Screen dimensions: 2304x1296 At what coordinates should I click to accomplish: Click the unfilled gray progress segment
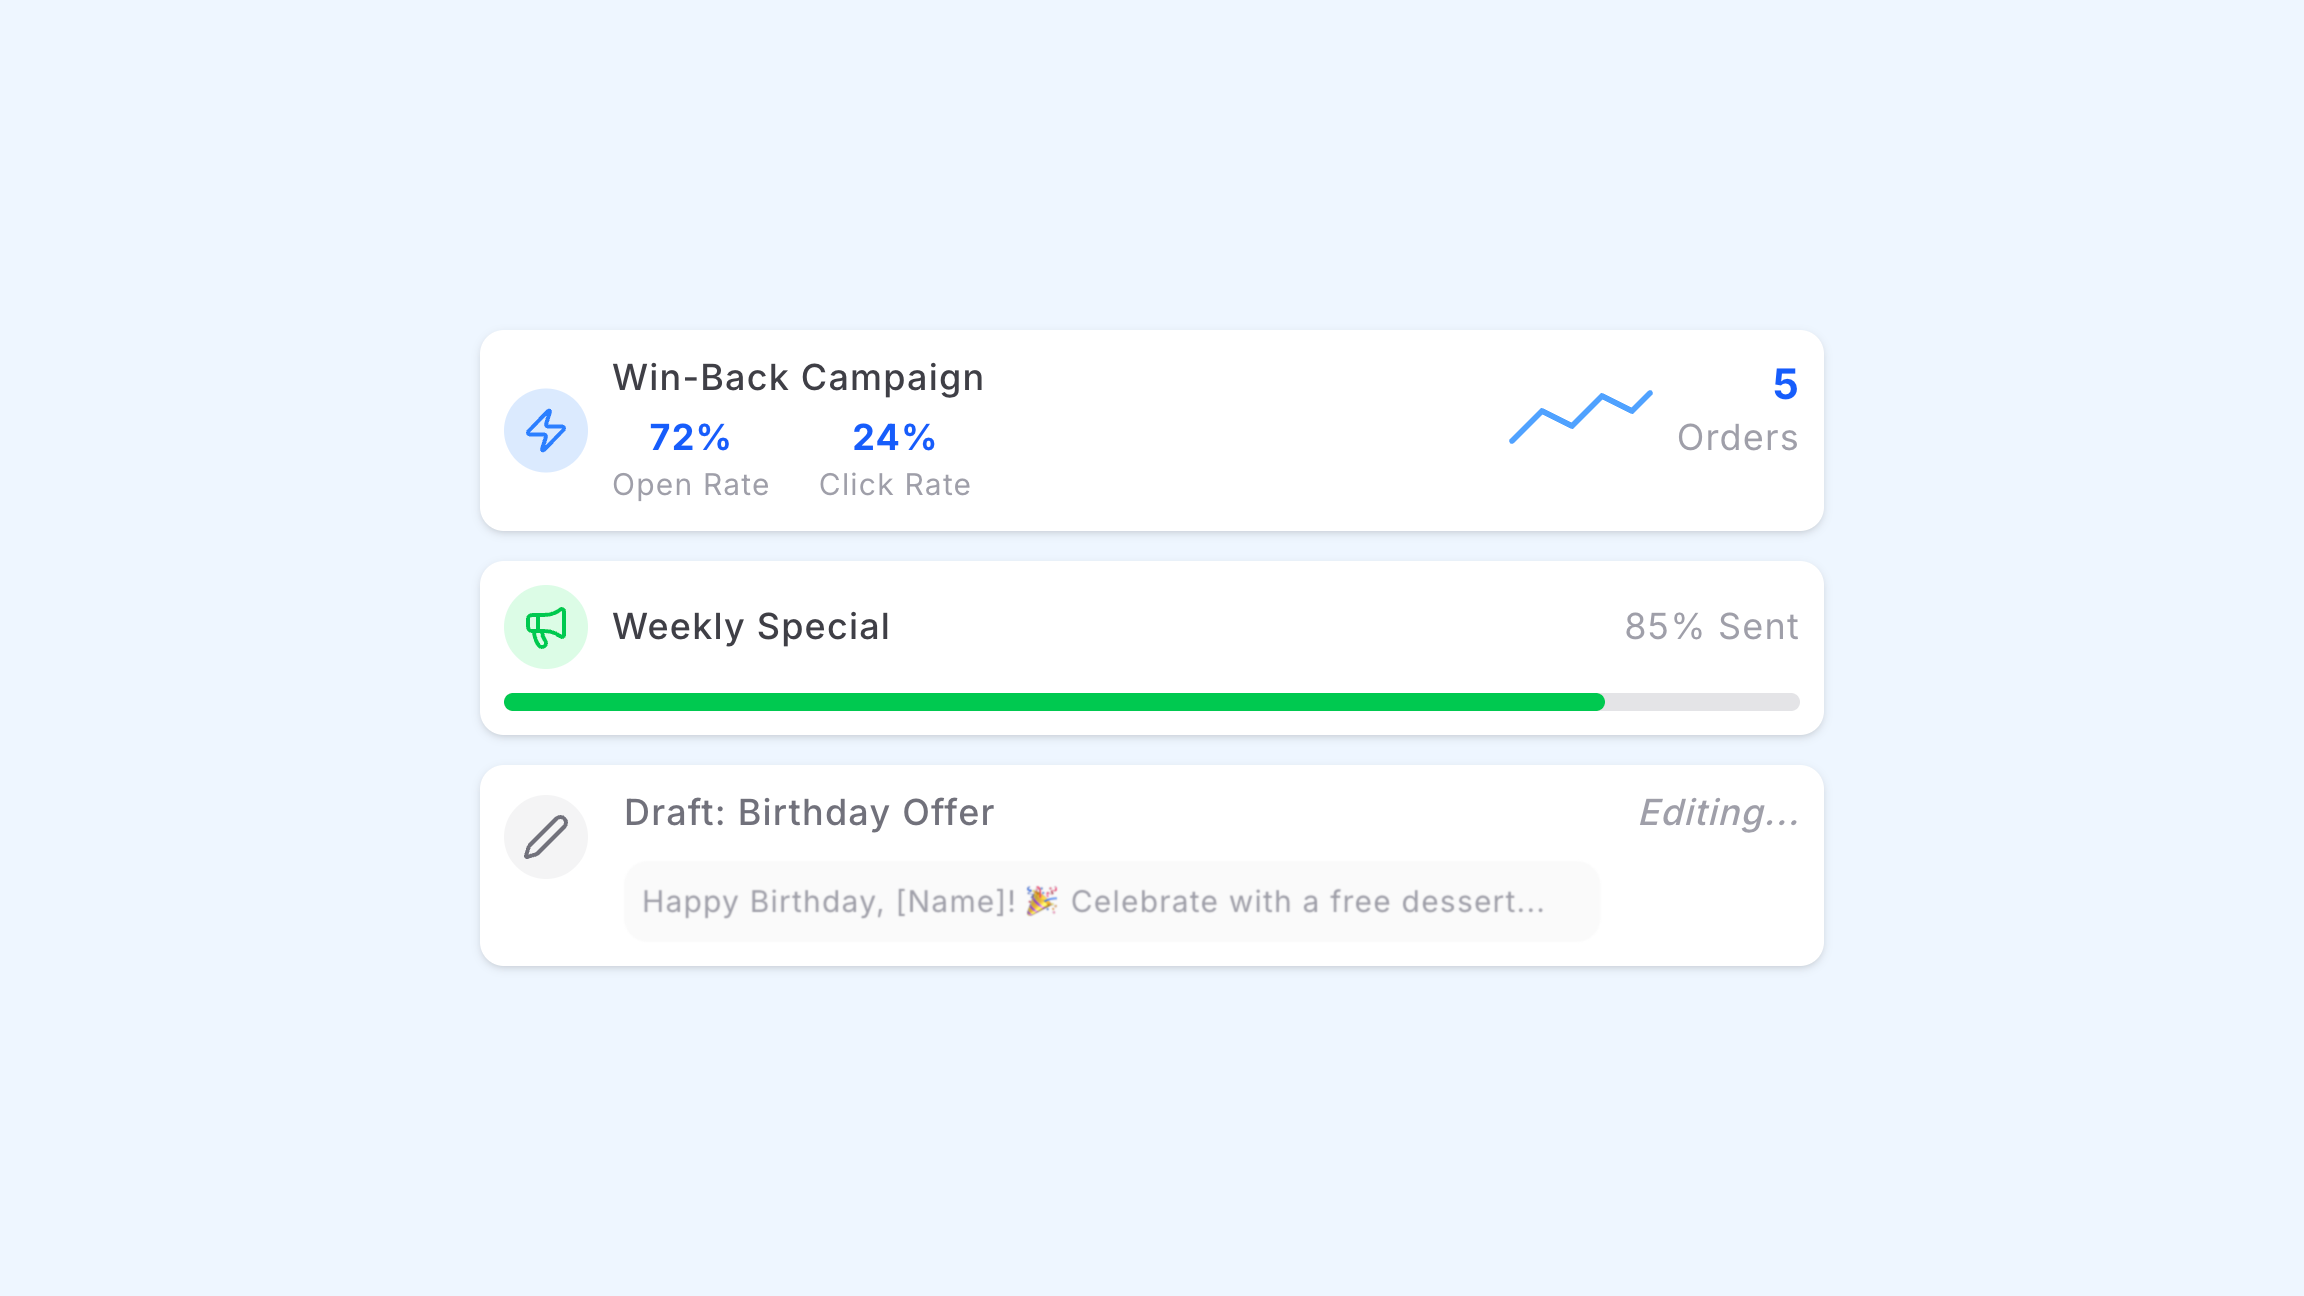pos(1702,702)
